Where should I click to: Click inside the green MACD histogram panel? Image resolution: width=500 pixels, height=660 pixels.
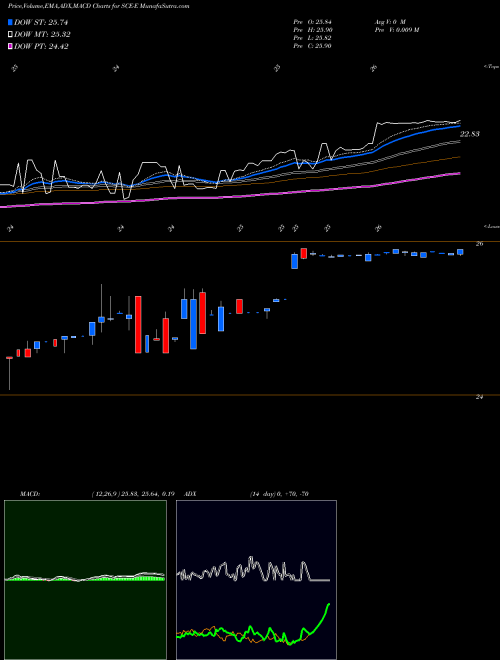85,580
